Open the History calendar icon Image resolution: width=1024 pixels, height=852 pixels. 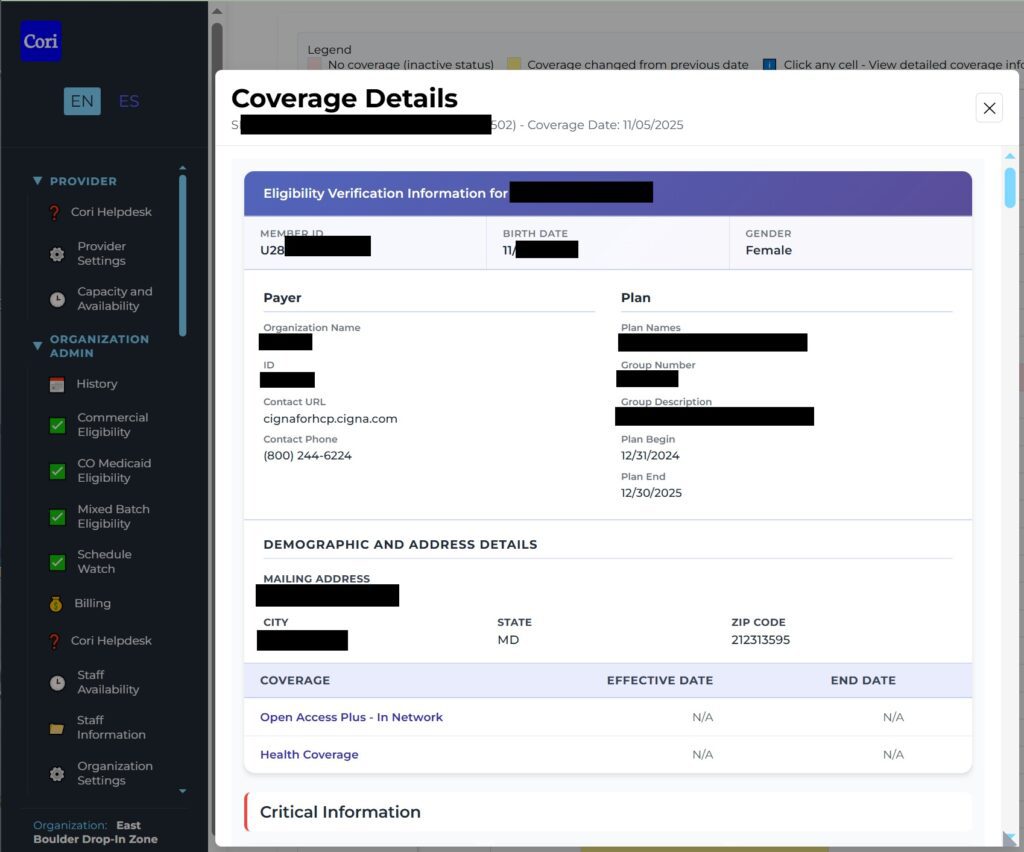click(57, 384)
